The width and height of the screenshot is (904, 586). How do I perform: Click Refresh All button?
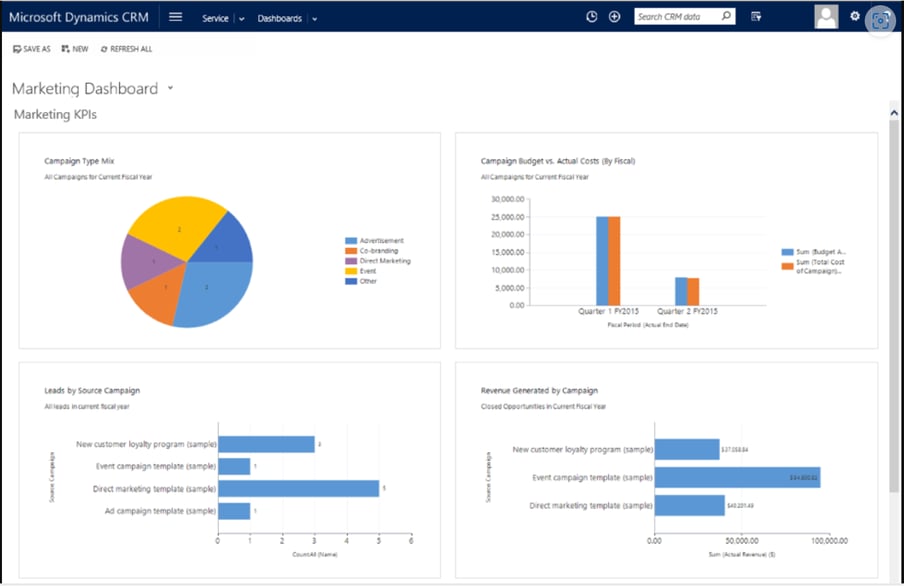pos(126,49)
